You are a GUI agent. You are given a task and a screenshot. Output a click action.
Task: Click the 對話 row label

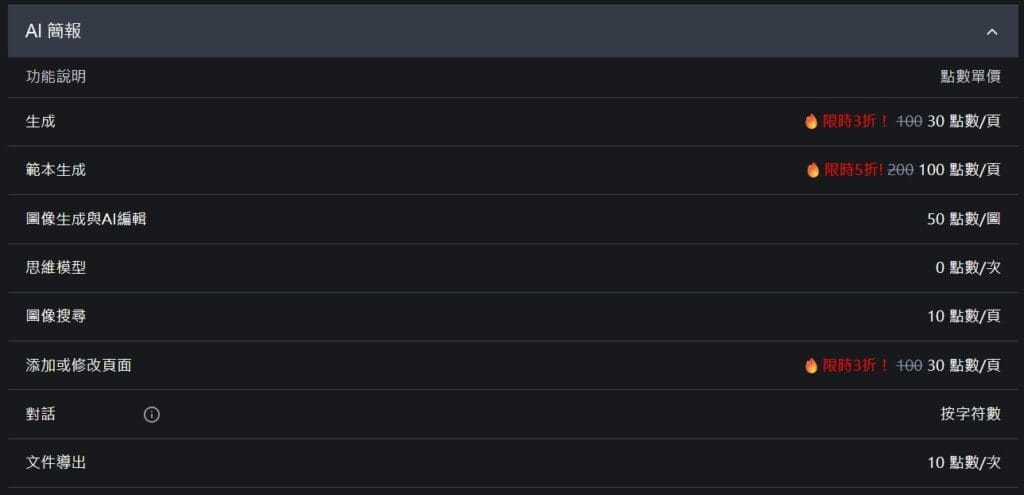[x=41, y=414]
